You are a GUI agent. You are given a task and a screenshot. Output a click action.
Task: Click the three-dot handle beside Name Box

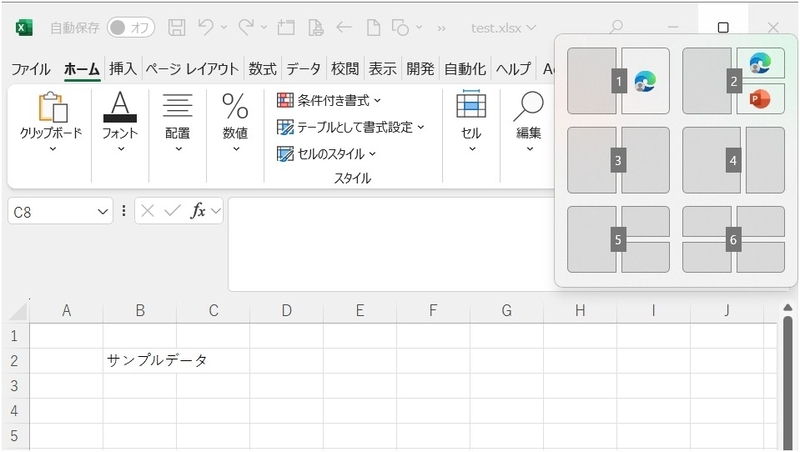click(x=123, y=211)
